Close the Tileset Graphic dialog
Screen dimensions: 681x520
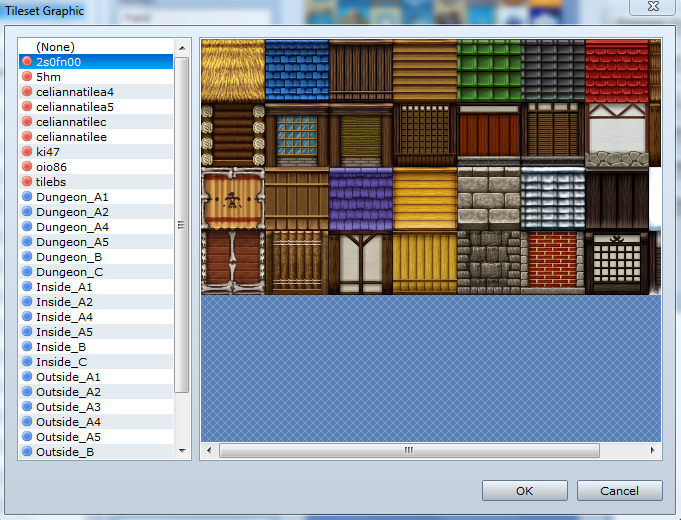click(653, 6)
